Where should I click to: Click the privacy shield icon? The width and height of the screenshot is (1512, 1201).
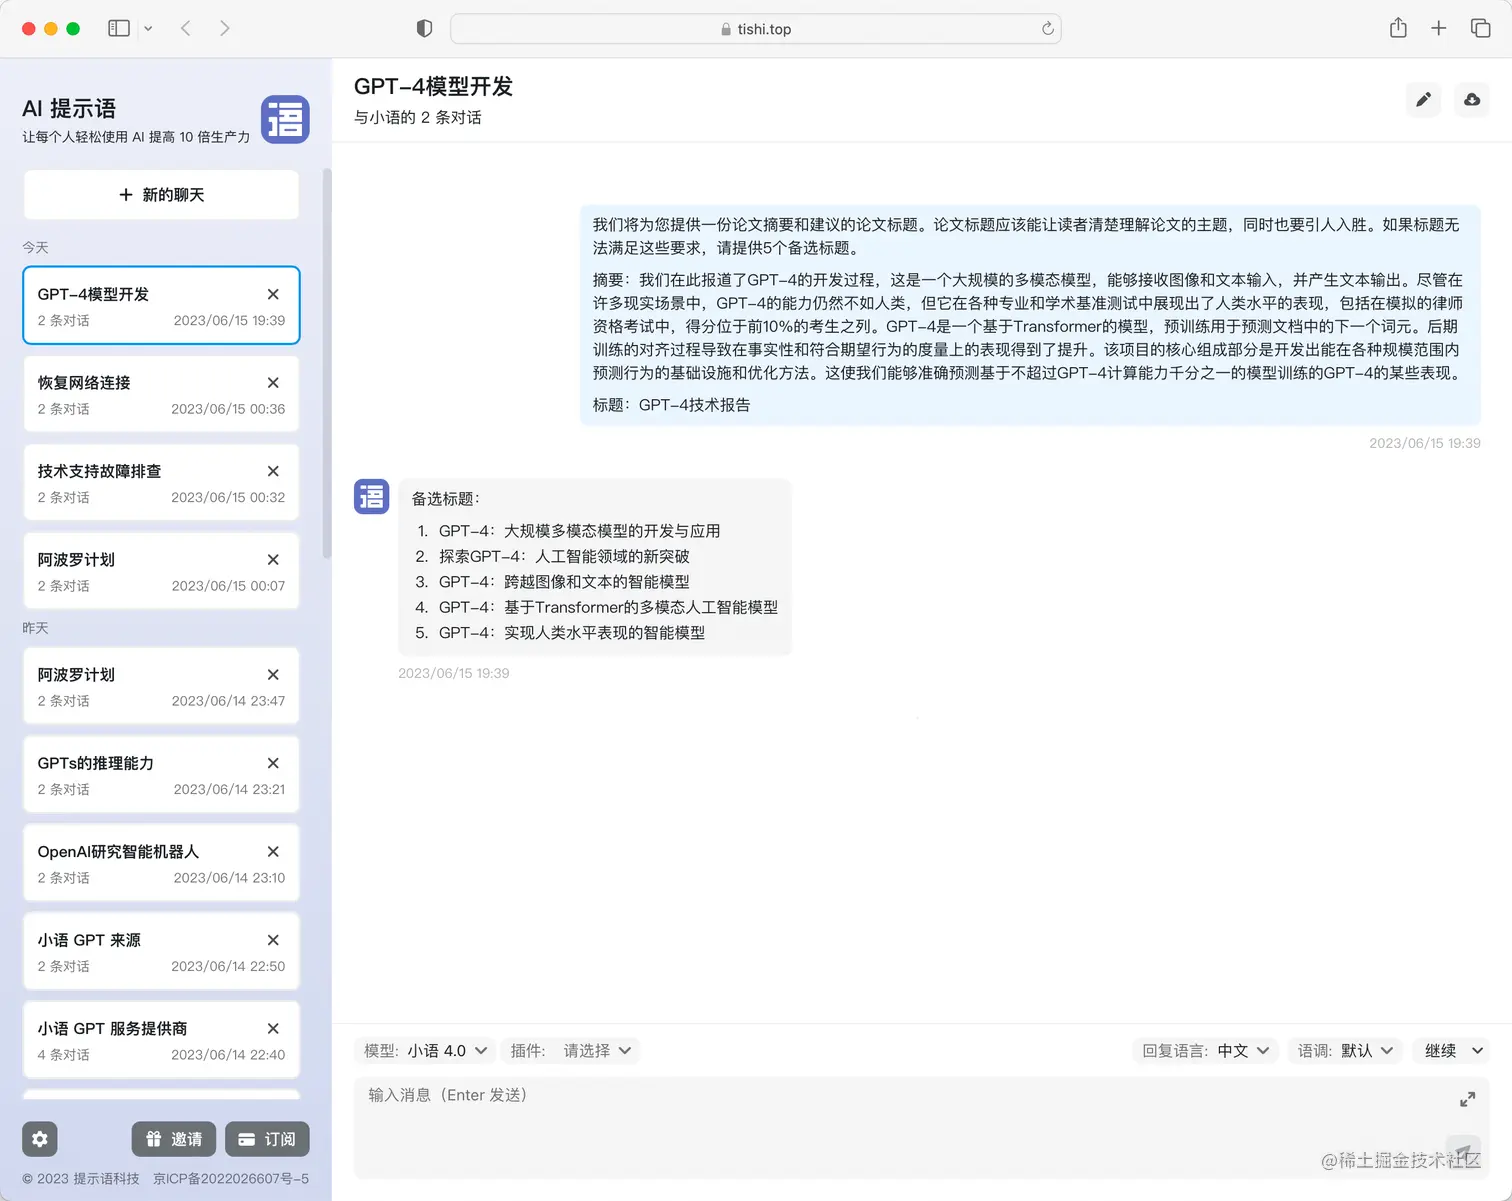point(424,28)
